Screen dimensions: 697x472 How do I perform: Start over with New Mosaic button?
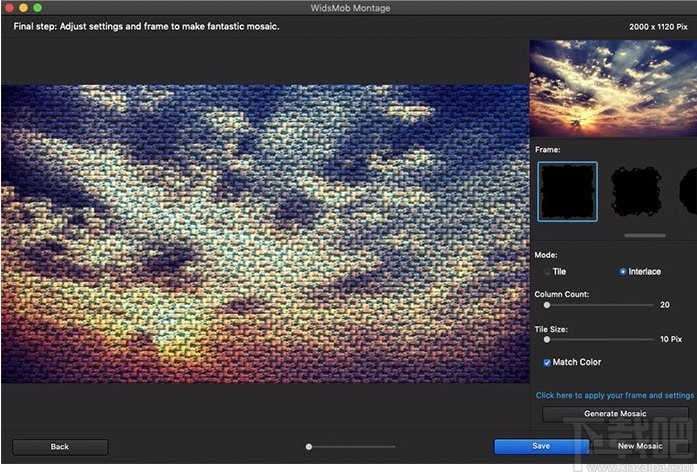tap(640, 446)
